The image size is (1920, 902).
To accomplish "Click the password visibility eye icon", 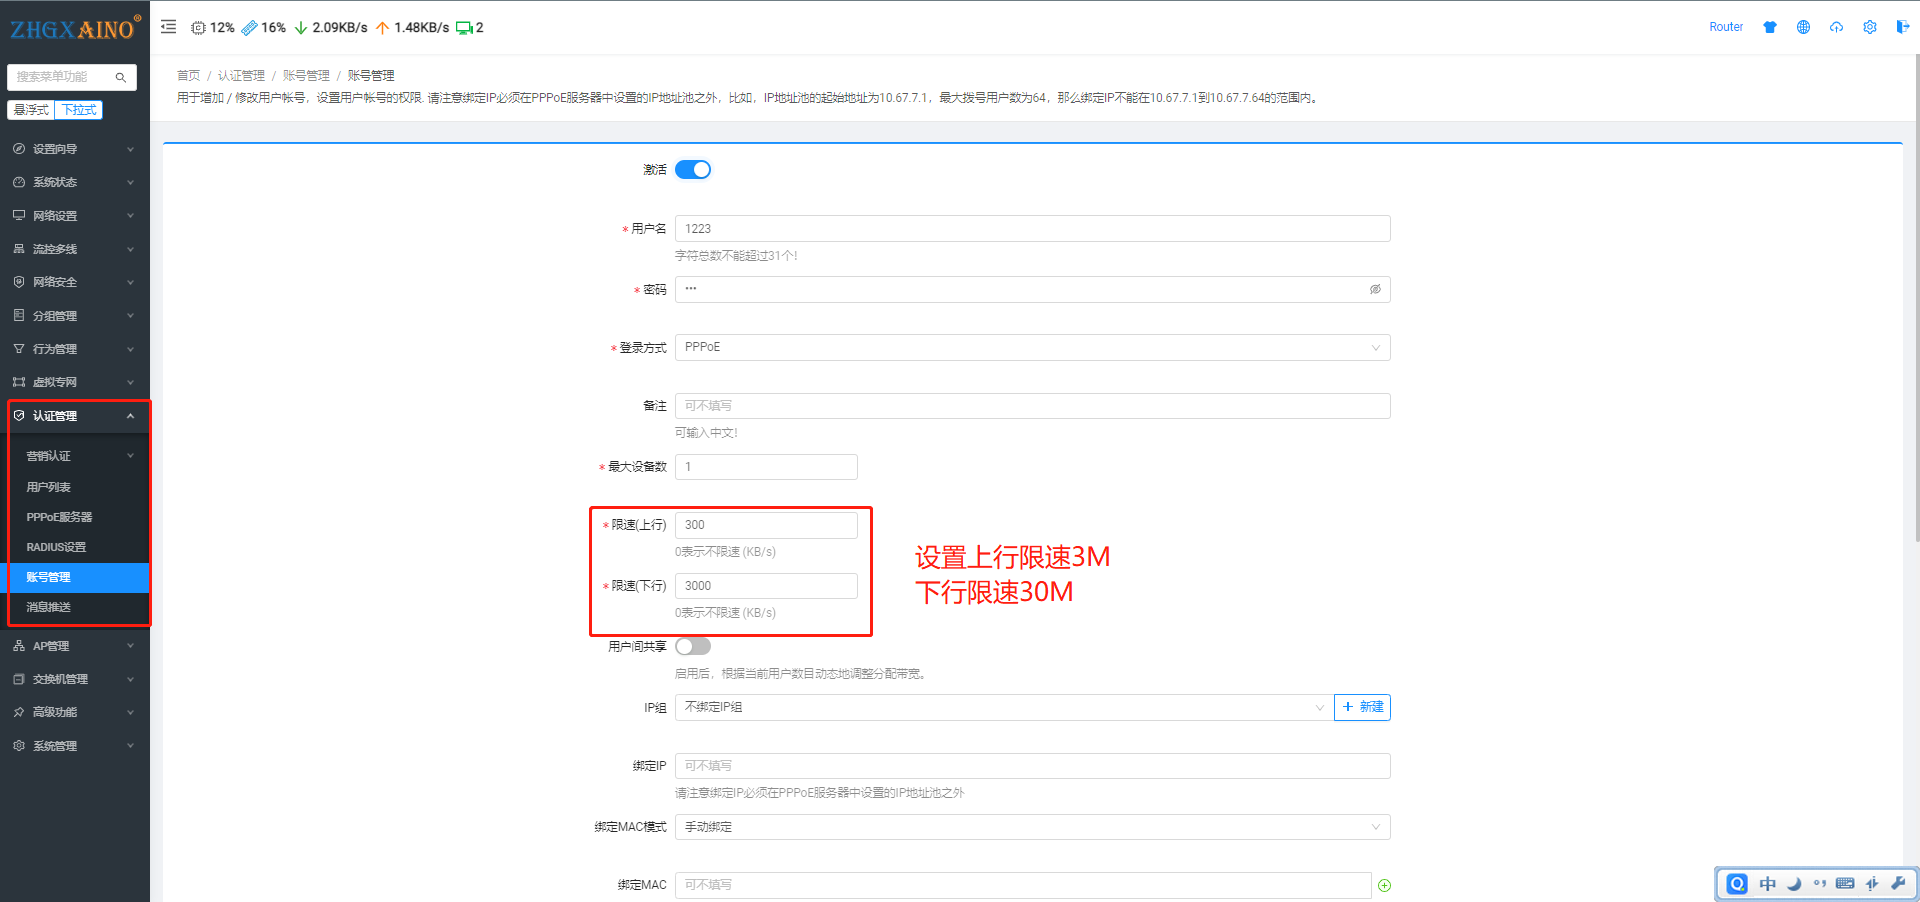I will [x=1375, y=289].
